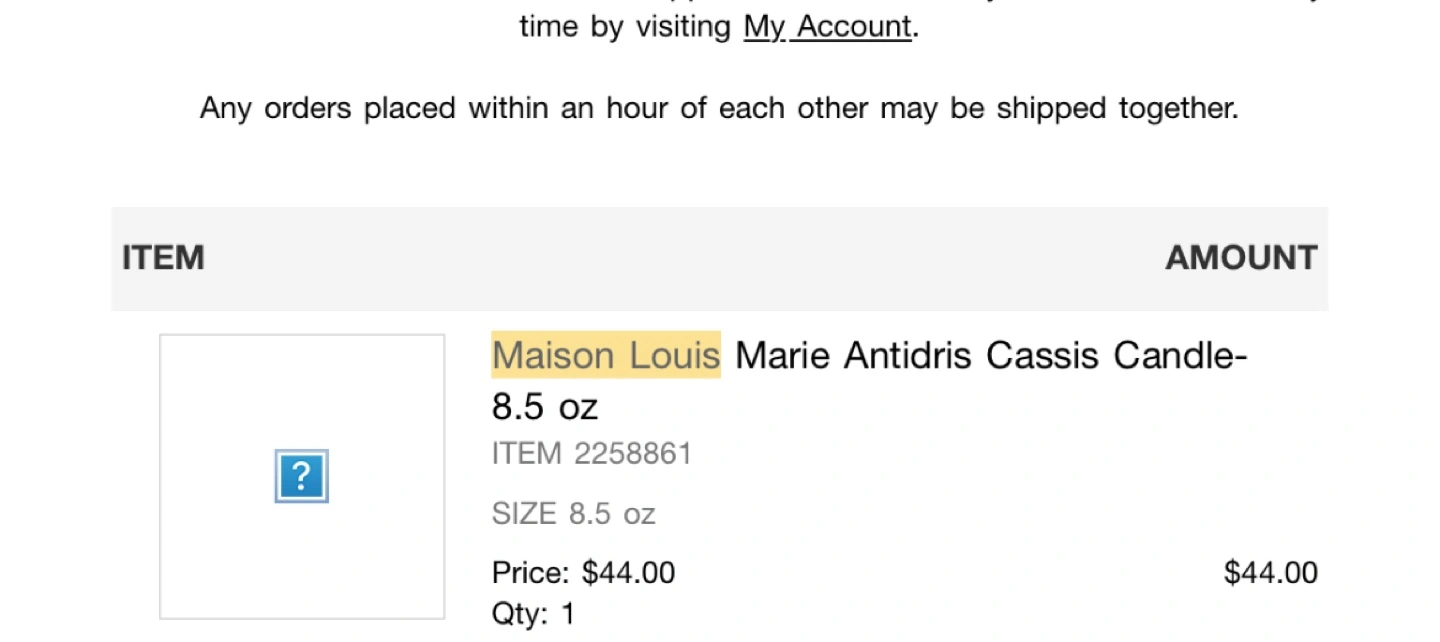Select the empty product image placeholder box
Image resolution: width=1440 pixels, height=642 pixels.
pos(302,477)
